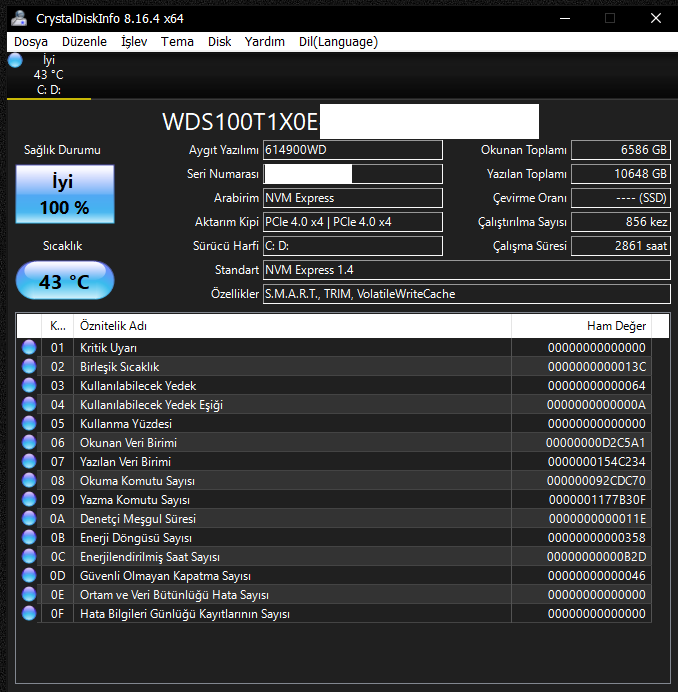
Task: Click raw value 00000000D2C5A1
Action: [595, 443]
